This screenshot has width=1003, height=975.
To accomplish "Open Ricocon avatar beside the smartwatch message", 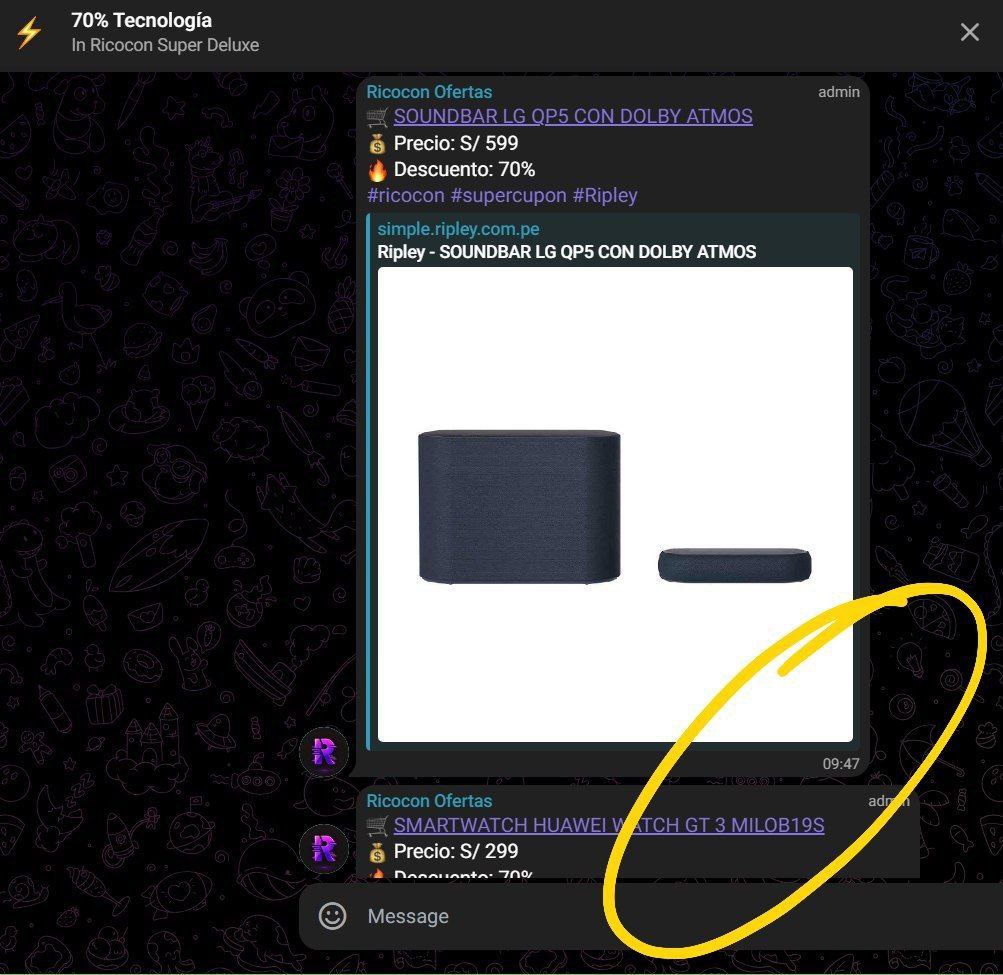I will coord(324,849).
